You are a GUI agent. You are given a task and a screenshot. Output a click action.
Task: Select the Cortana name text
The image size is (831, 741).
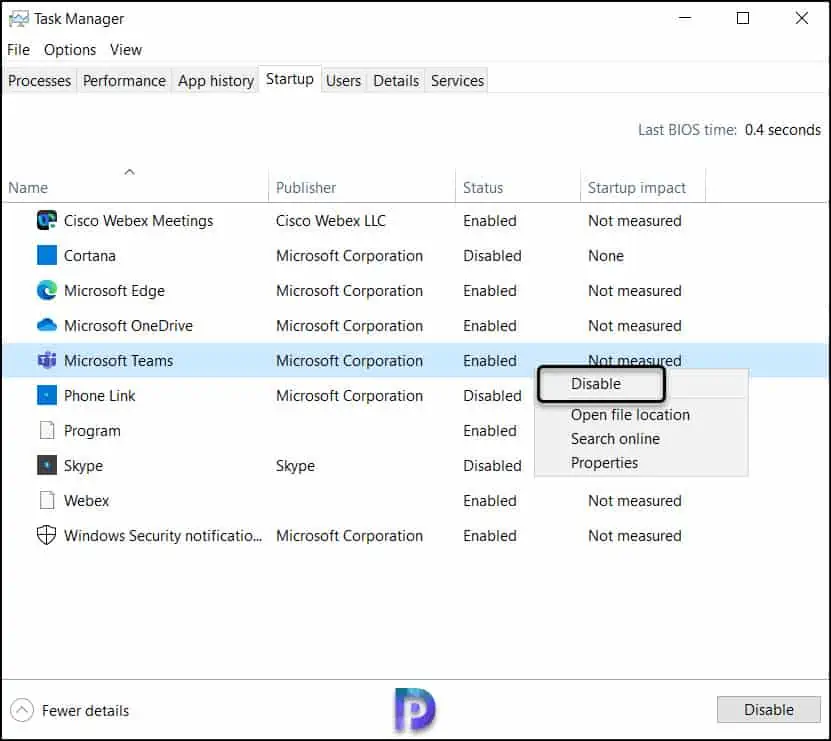point(90,255)
